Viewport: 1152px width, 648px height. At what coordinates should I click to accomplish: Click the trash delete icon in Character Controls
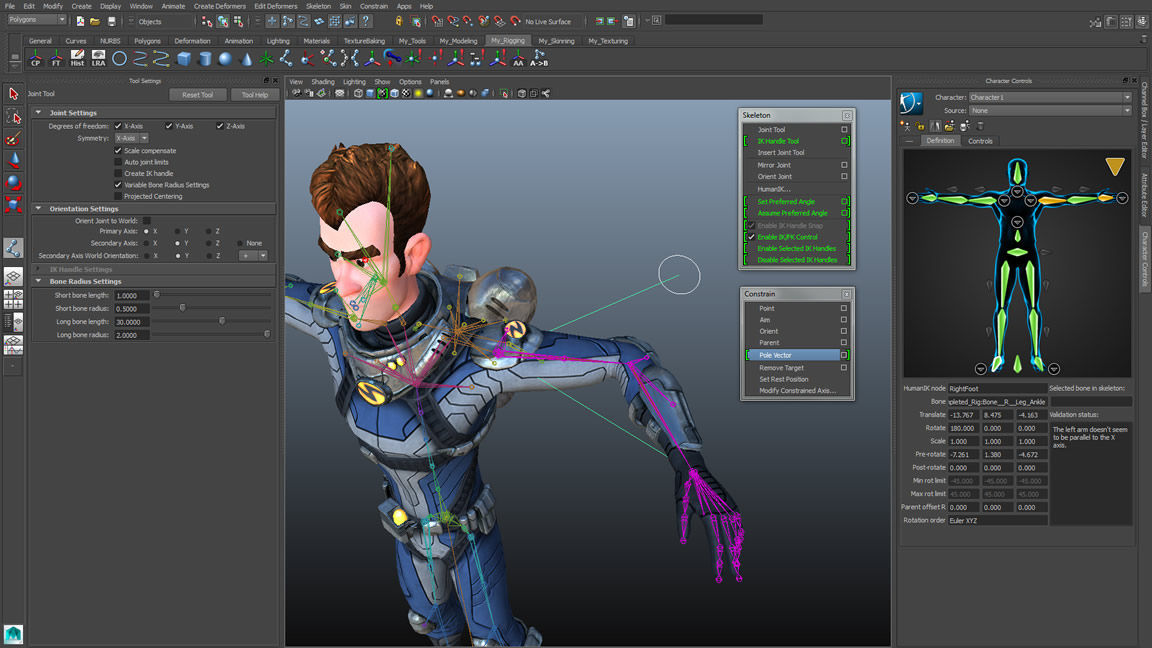pos(980,126)
